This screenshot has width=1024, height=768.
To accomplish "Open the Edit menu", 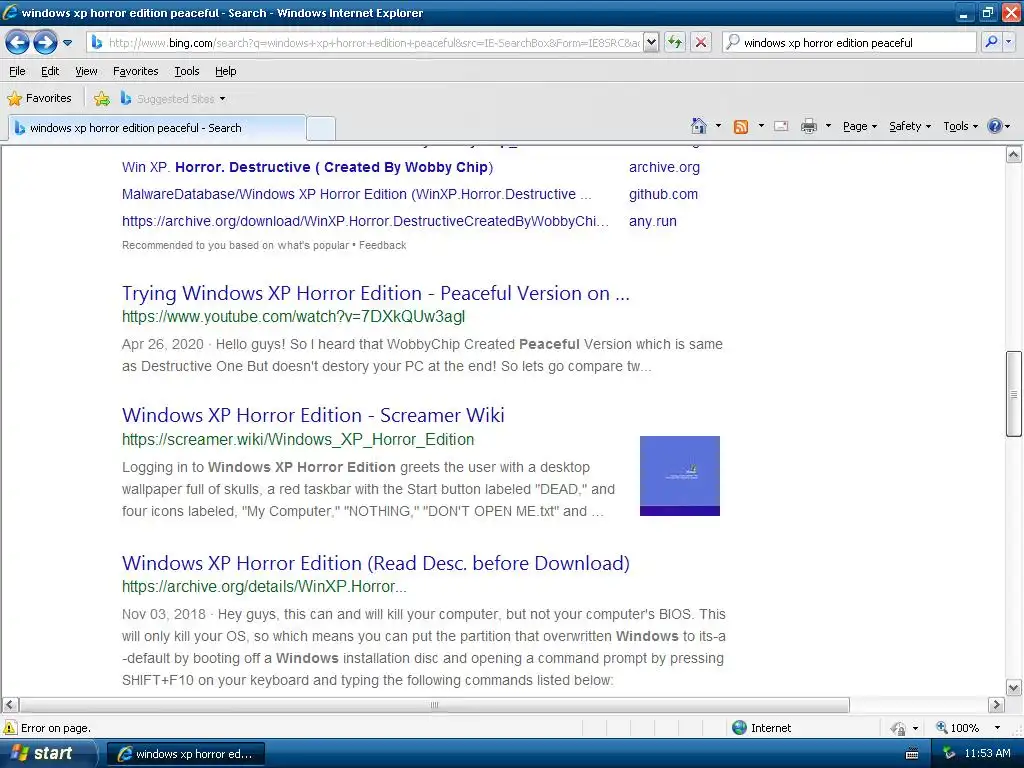I will [x=50, y=71].
